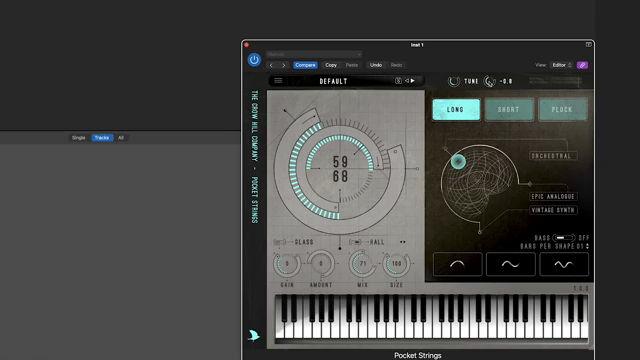The width and height of the screenshot is (640, 360).
Task: Go to previous preset with left arrow
Action: tap(271, 65)
